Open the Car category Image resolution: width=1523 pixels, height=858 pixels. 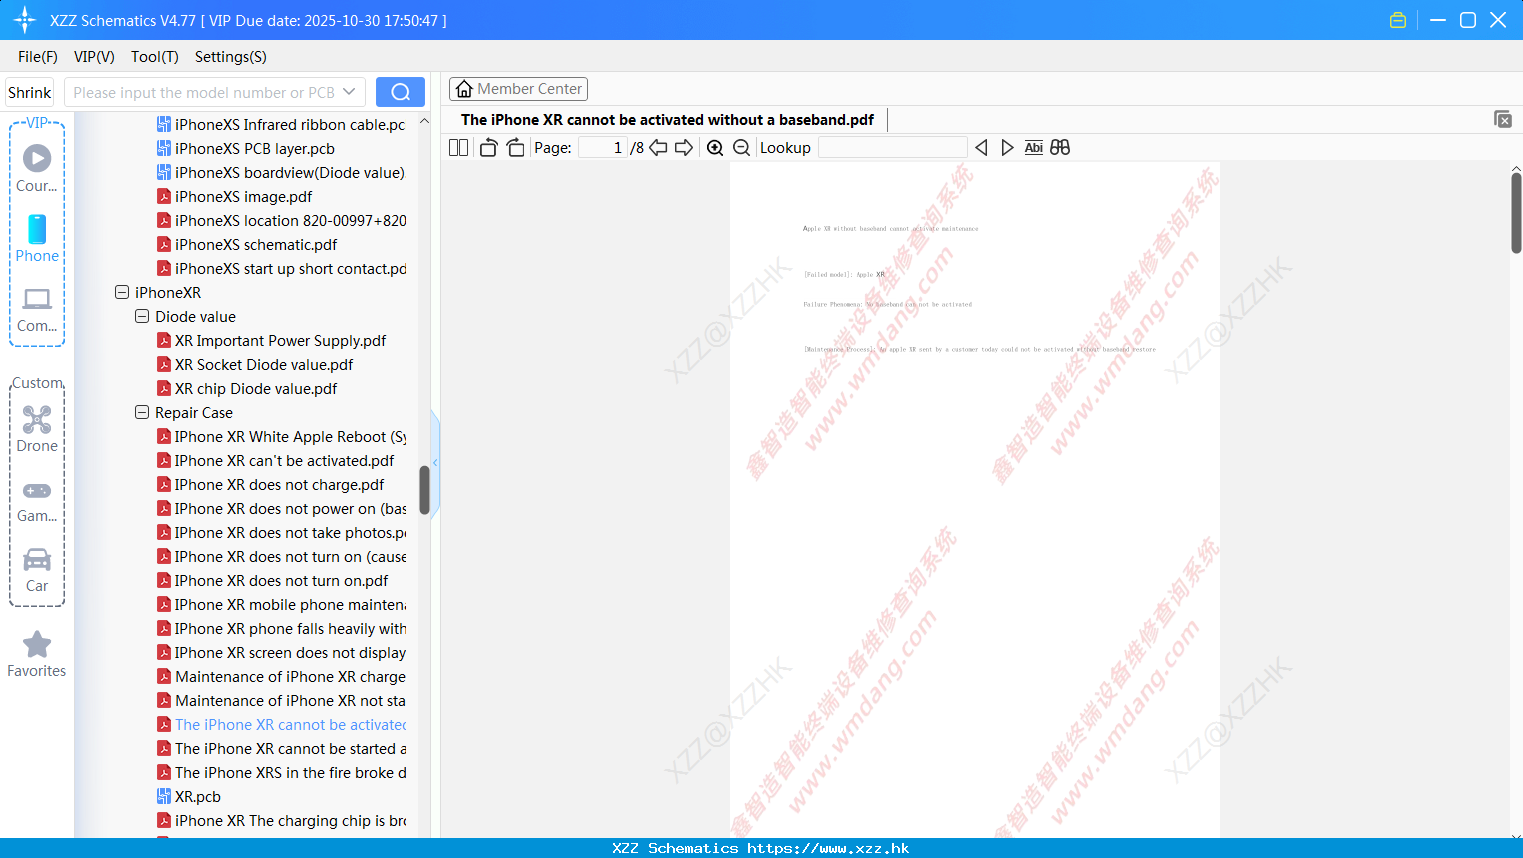click(x=37, y=559)
